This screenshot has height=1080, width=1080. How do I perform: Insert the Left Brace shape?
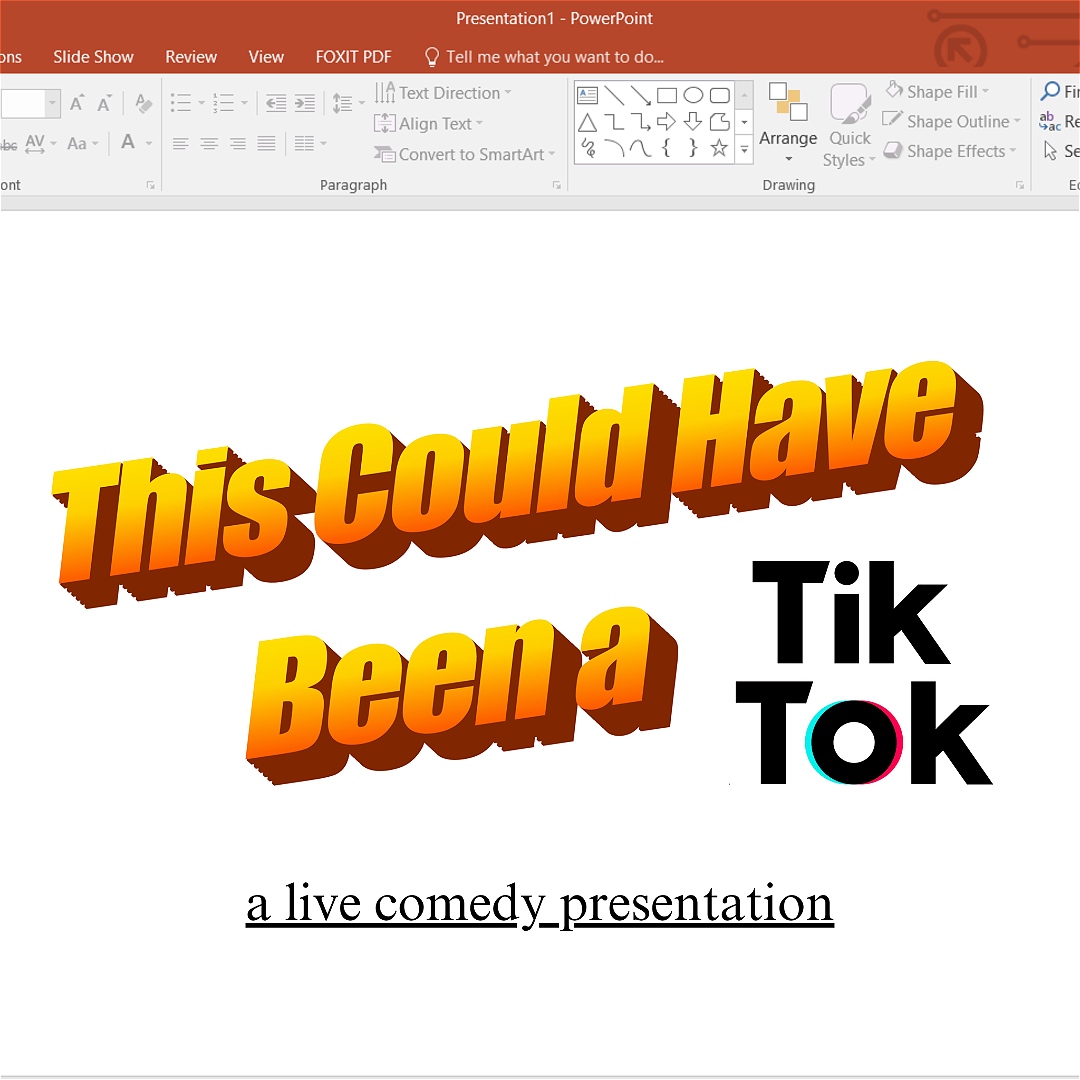click(666, 147)
